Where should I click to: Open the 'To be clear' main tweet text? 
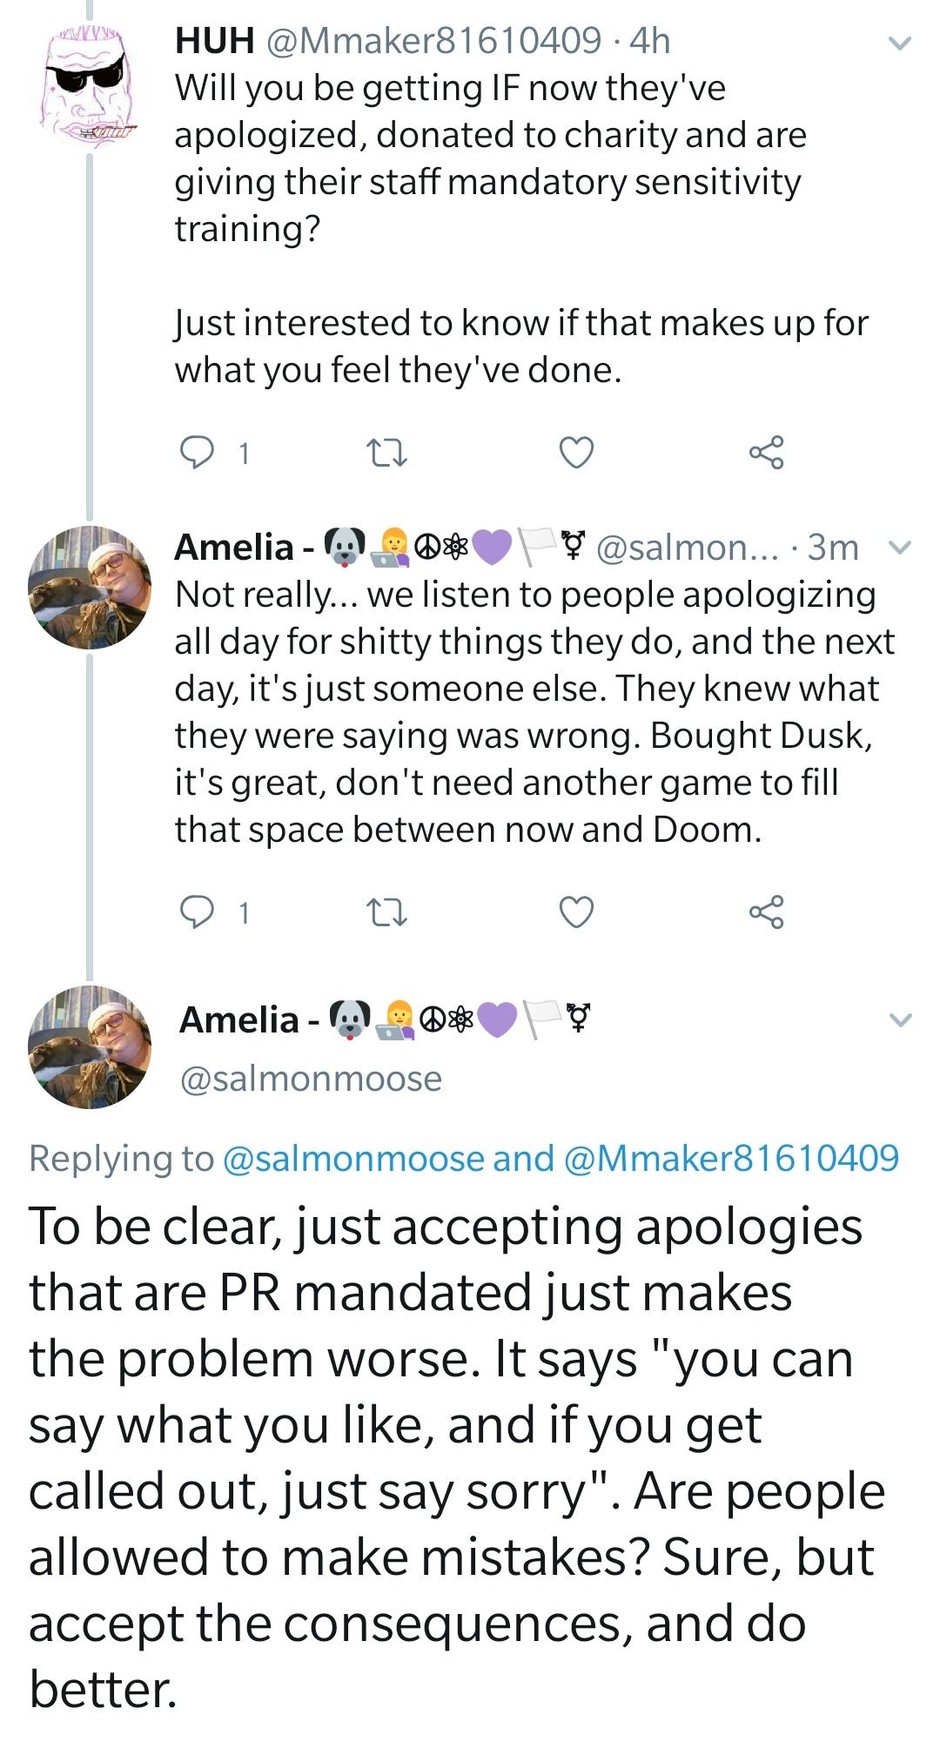click(x=455, y=1456)
